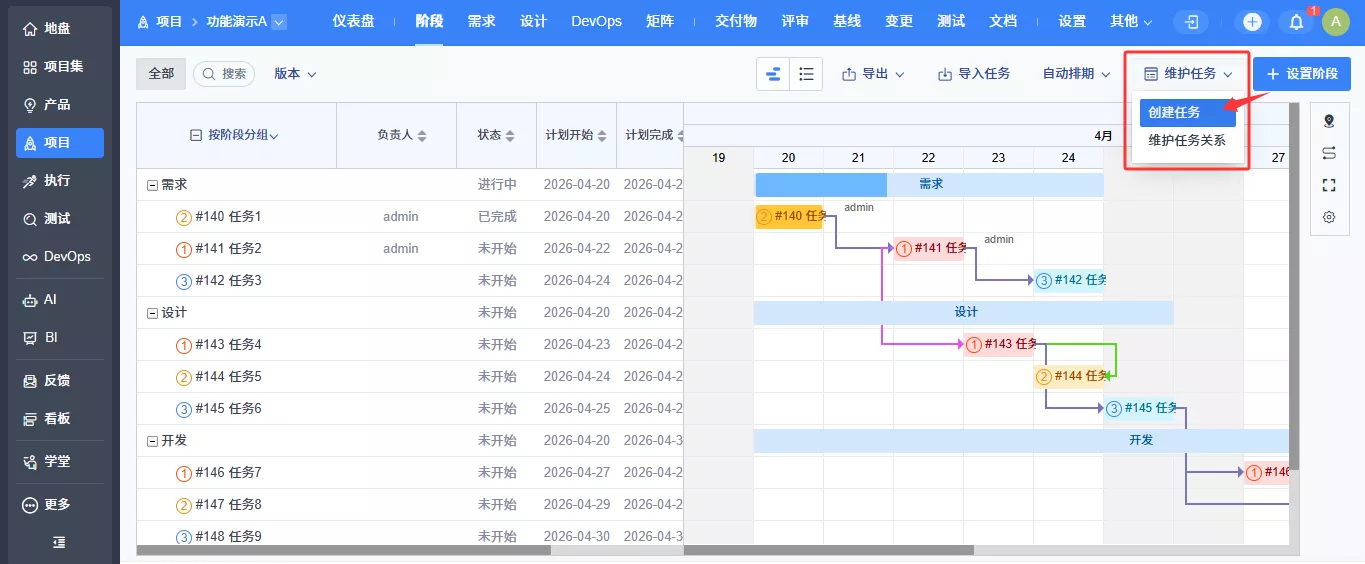Switch to Gantt chart view icon

773,74
